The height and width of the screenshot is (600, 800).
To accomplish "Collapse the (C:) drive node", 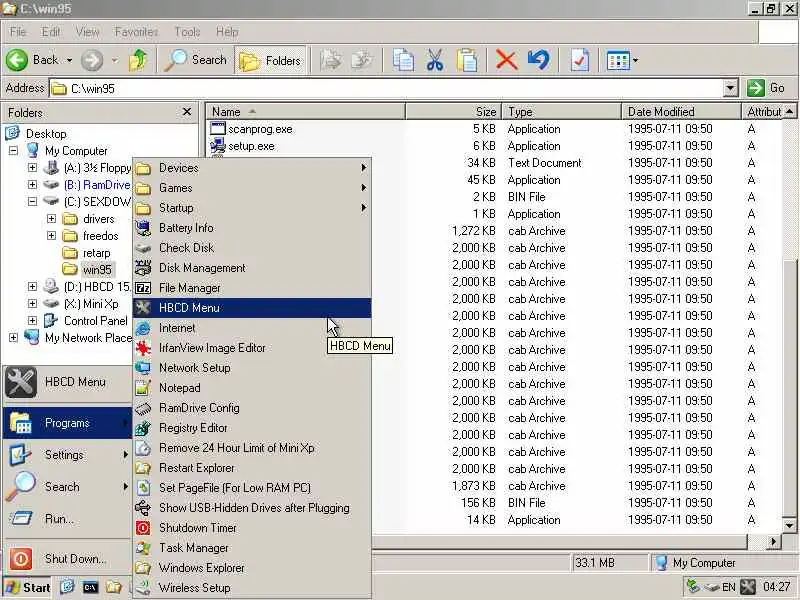I will point(32,202).
